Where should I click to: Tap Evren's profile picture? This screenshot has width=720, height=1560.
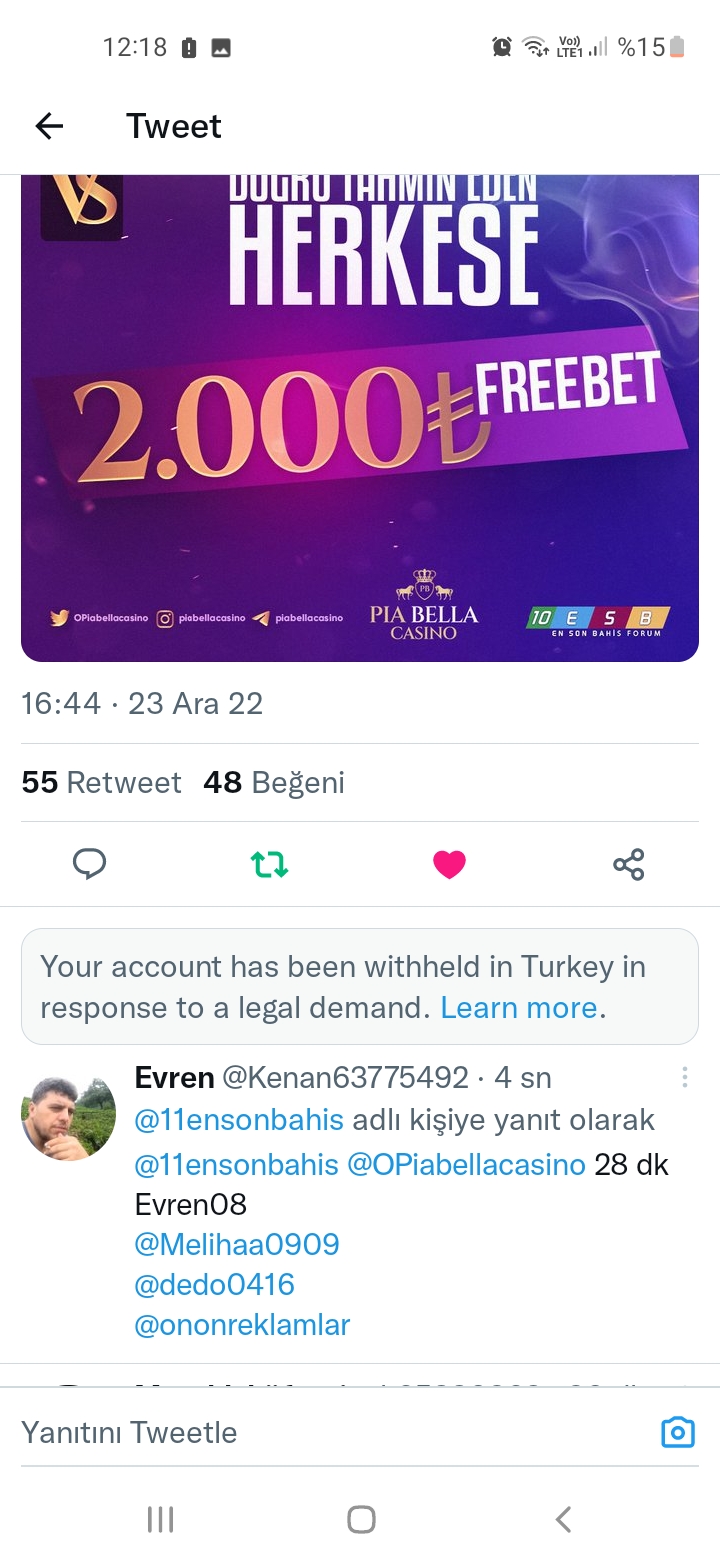click(69, 1118)
